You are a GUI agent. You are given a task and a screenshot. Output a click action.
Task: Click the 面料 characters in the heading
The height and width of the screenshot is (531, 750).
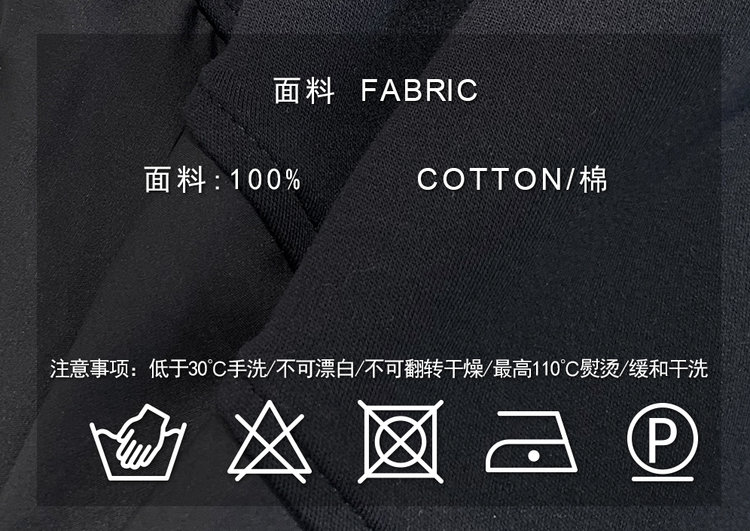click(304, 90)
